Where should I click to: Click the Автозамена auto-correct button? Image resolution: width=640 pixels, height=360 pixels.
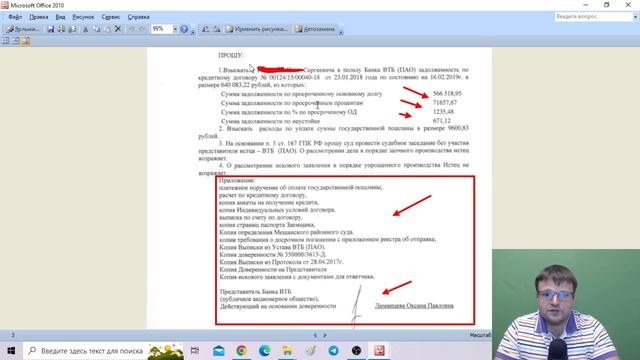click(x=315, y=29)
